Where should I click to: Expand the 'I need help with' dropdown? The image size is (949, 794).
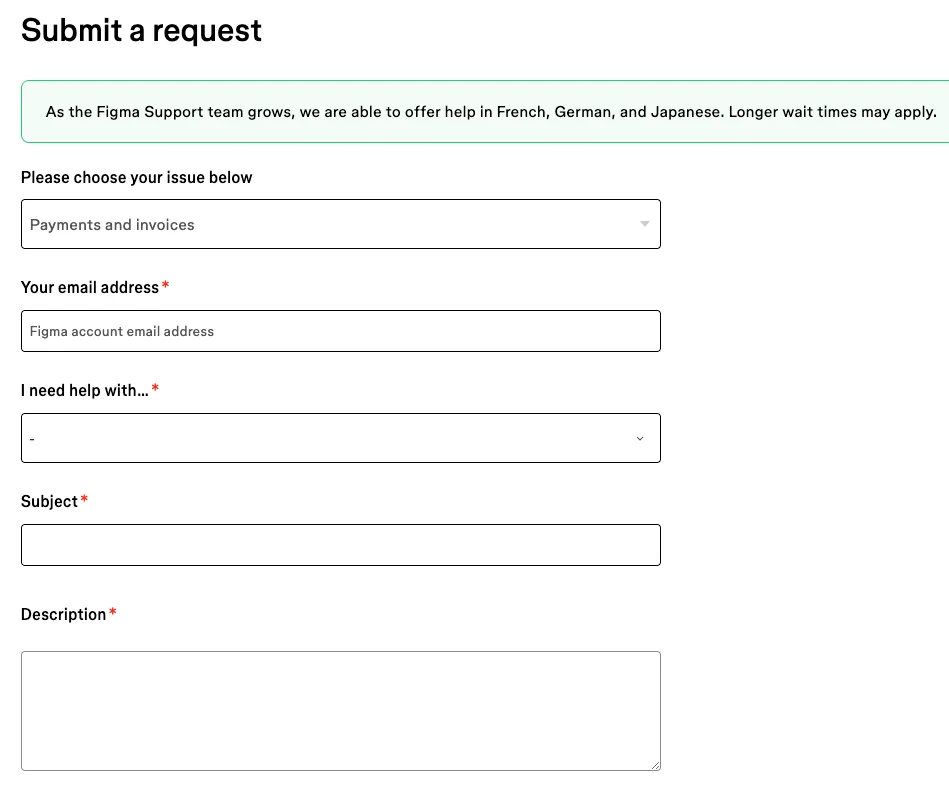pyautogui.click(x=340, y=438)
